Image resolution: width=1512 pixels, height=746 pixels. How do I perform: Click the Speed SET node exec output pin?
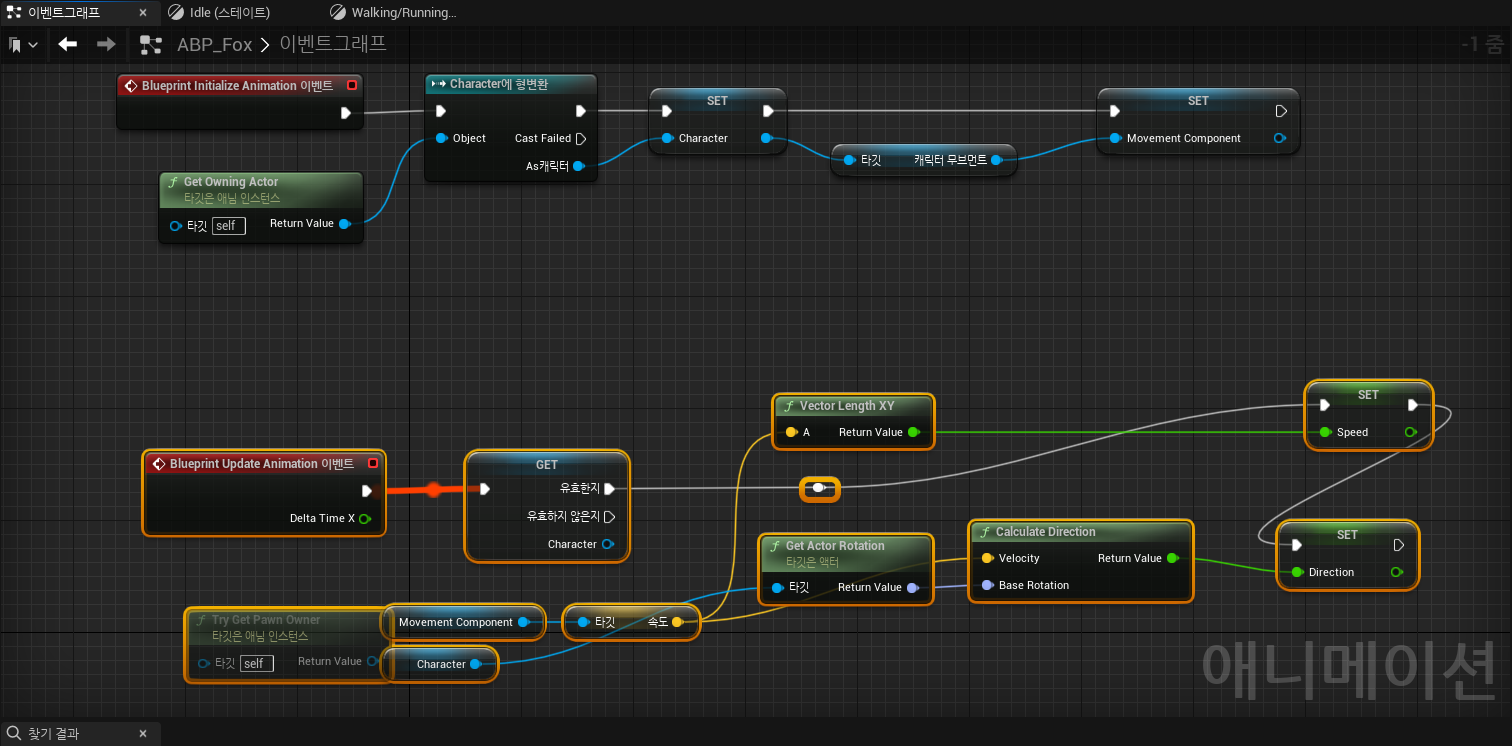pyautogui.click(x=1413, y=405)
